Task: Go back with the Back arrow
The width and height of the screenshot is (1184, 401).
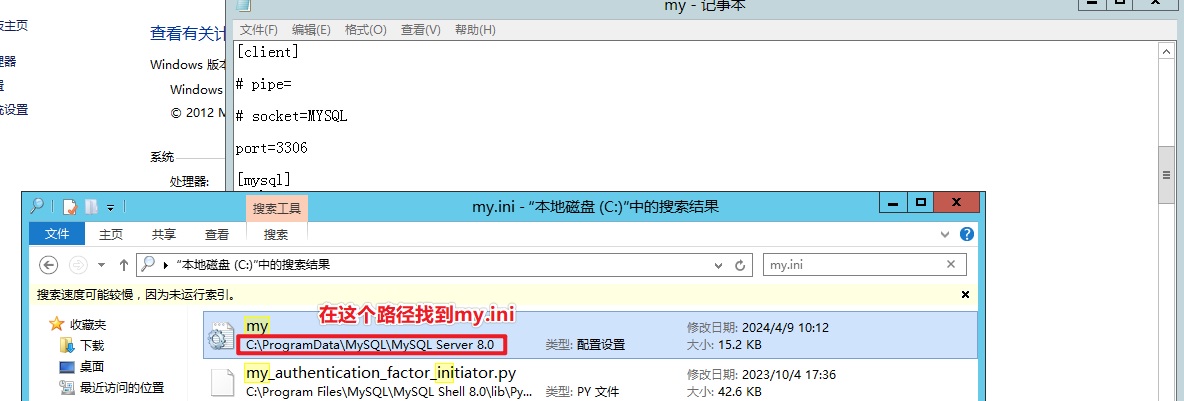Action: pyautogui.click(x=48, y=265)
